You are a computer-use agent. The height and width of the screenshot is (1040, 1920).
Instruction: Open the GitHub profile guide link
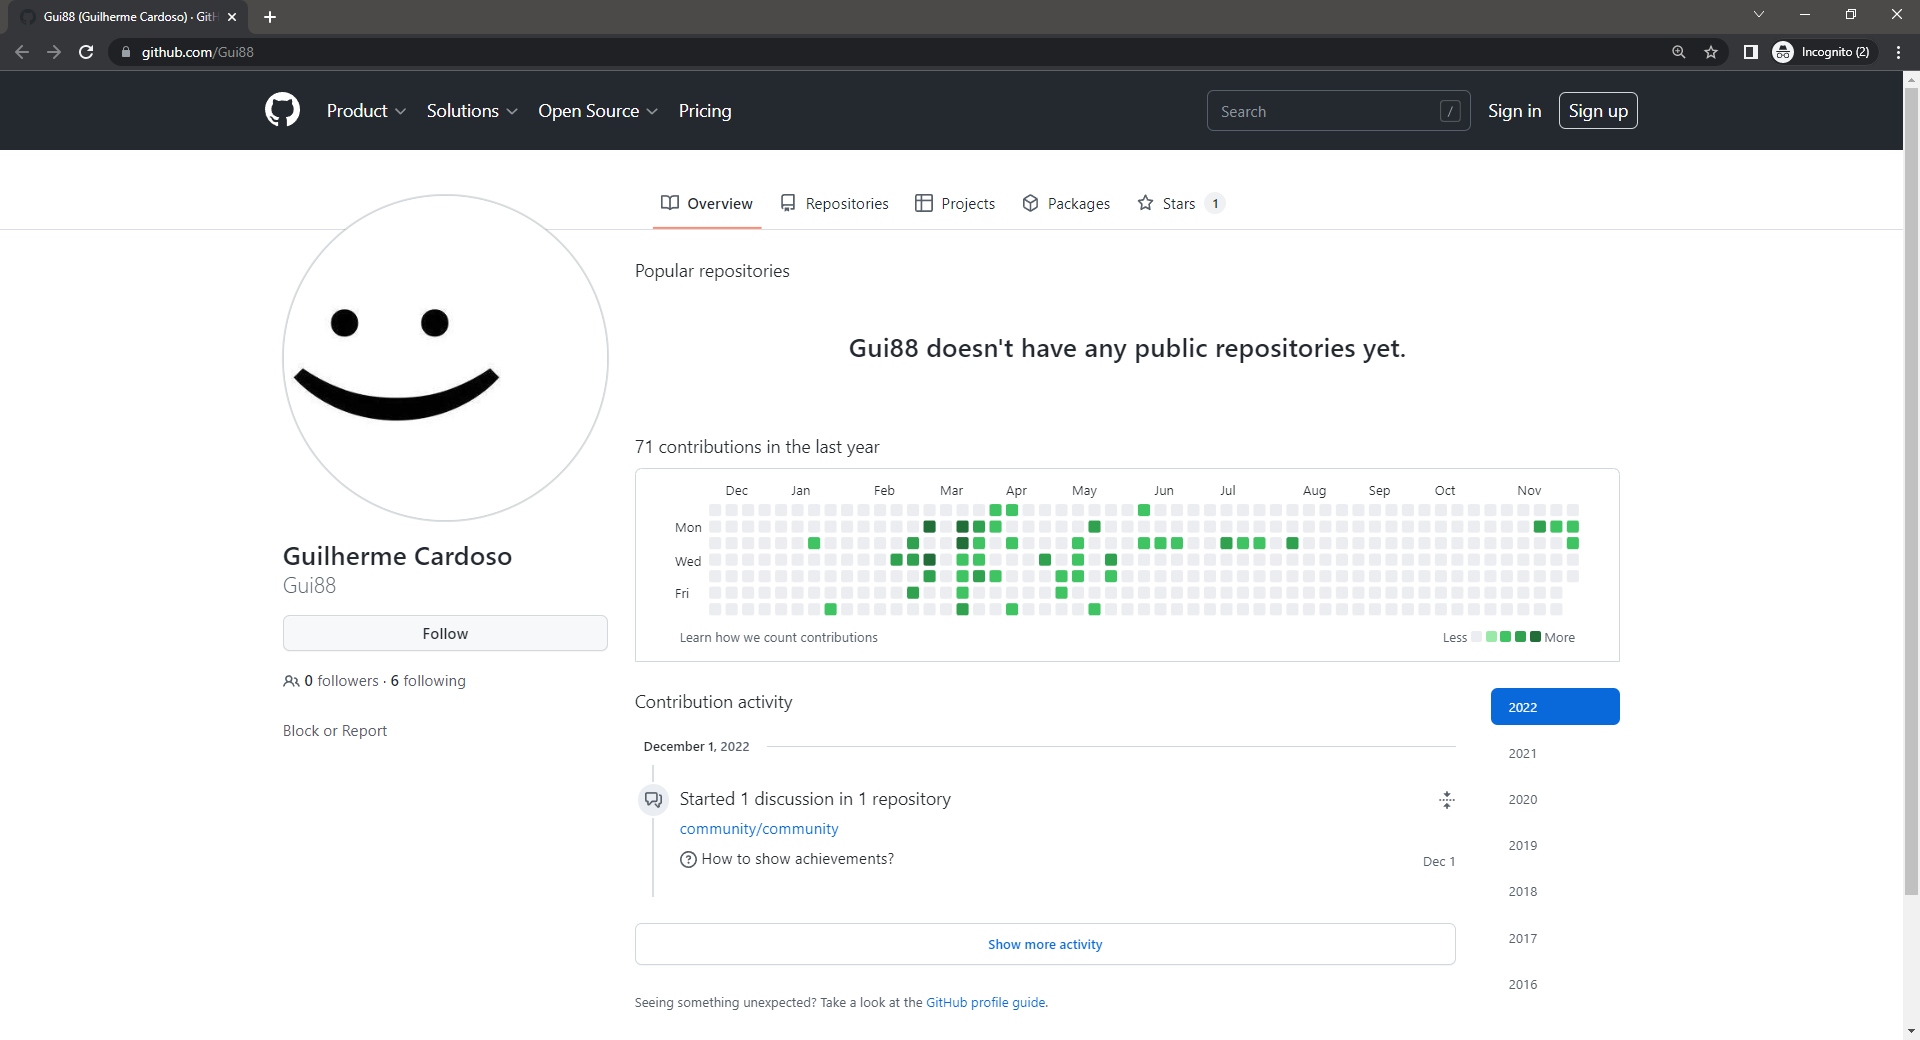coord(986,1002)
